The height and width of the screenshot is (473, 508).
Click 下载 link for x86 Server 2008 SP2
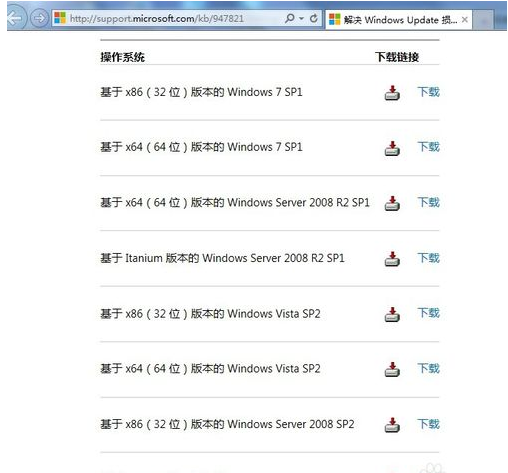click(429, 424)
